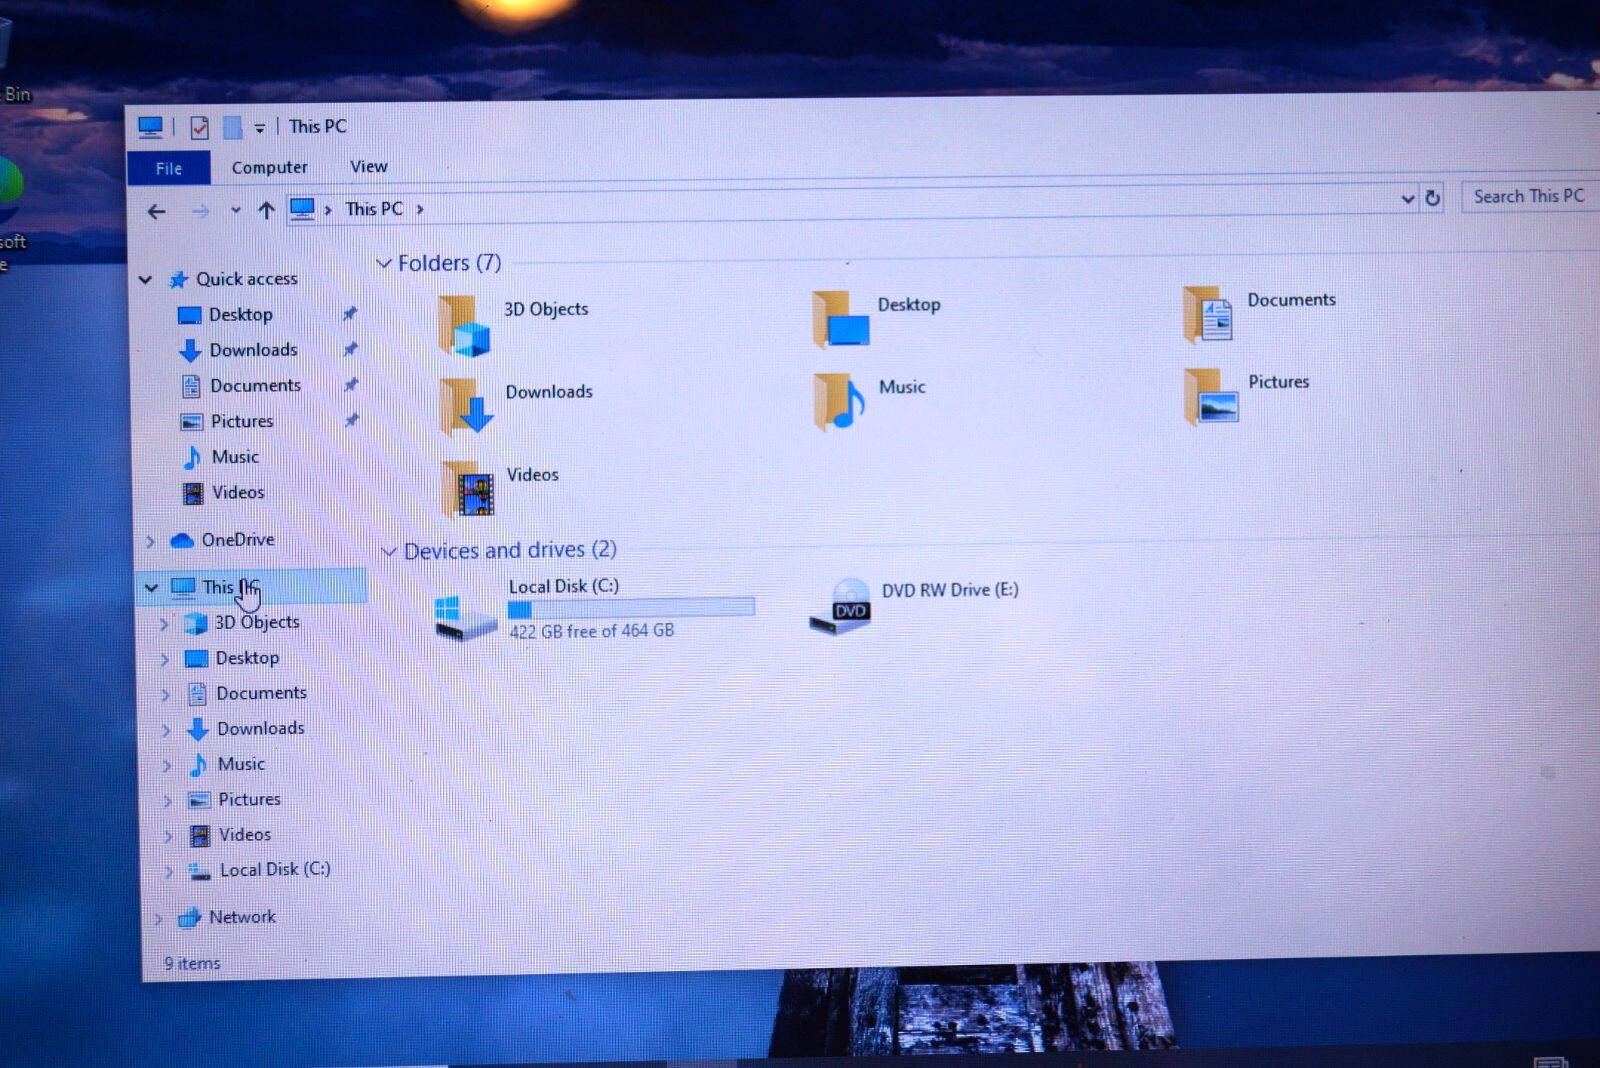The image size is (1600, 1068).
Task: Select 3D Objects in This PC tree
Action: [x=257, y=622]
